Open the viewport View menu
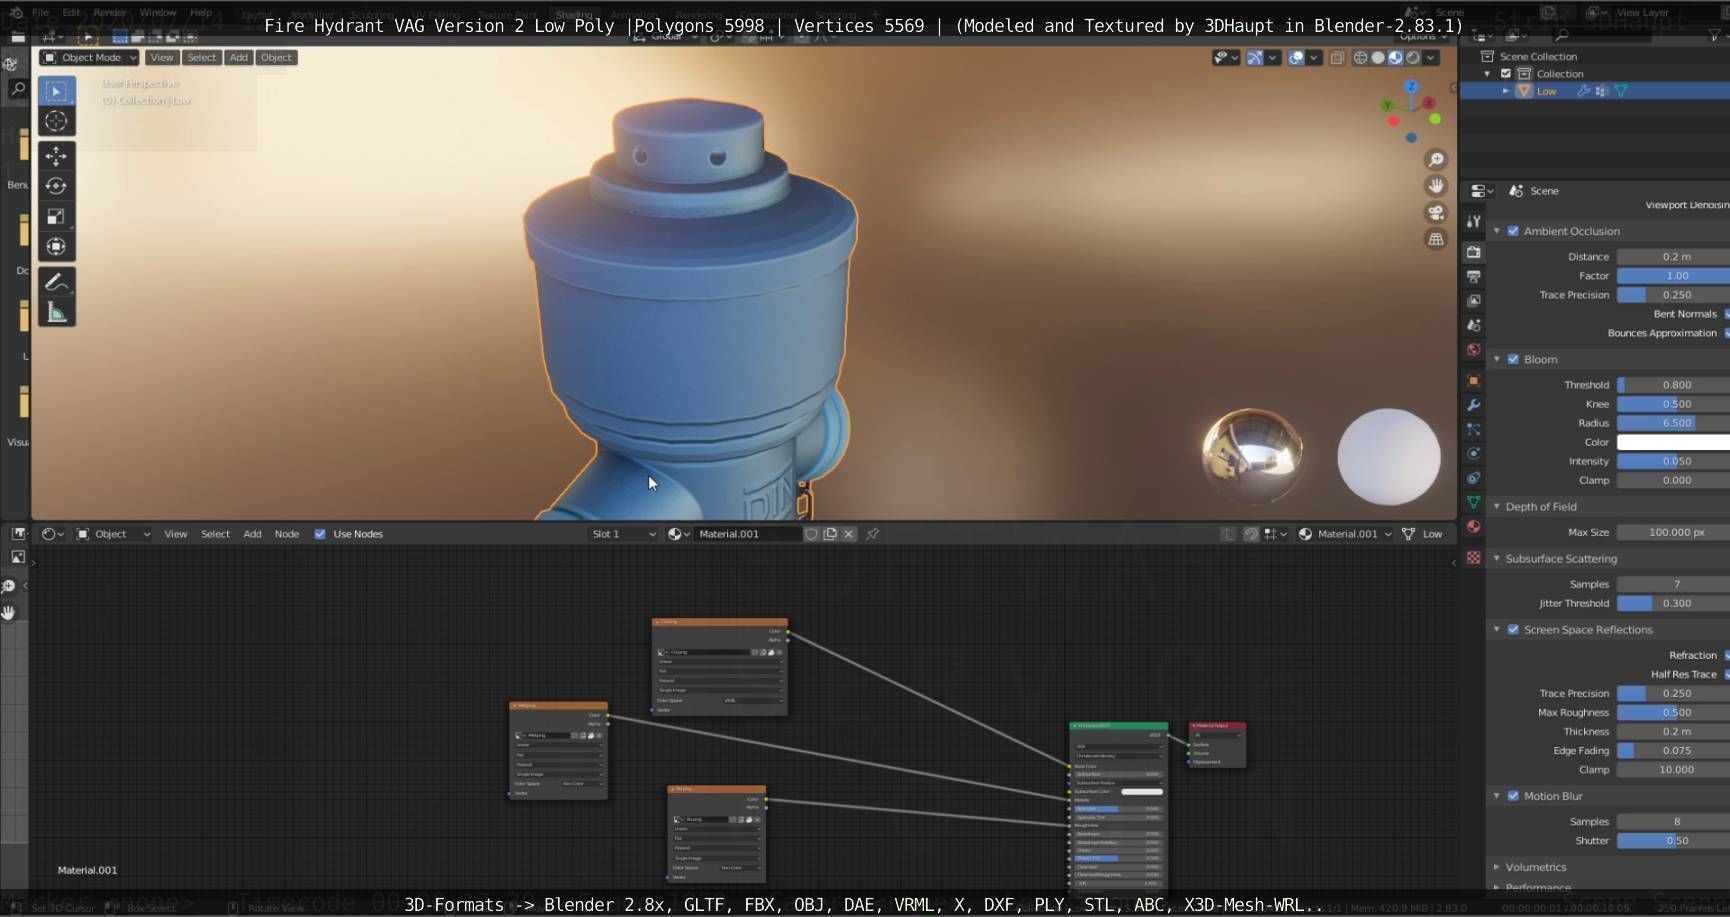 click(x=162, y=58)
